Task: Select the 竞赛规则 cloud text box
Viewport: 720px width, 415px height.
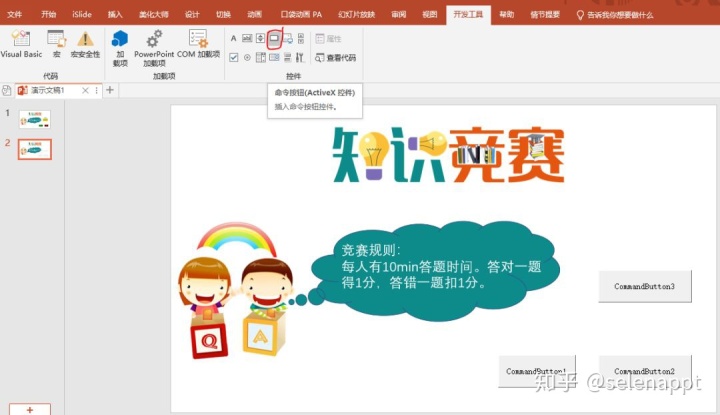Action: click(436, 272)
